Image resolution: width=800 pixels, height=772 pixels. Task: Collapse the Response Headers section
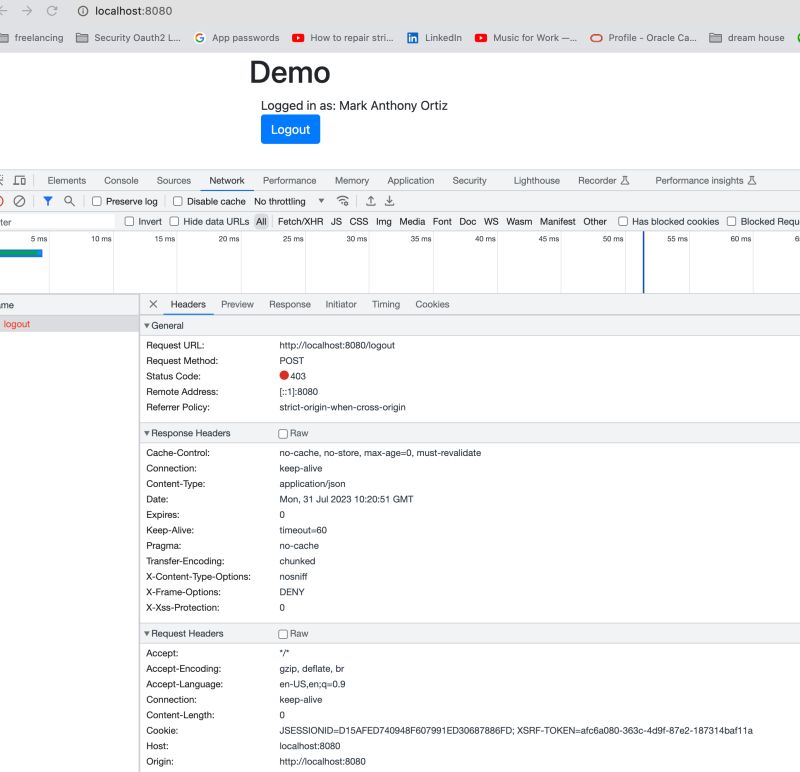148,433
